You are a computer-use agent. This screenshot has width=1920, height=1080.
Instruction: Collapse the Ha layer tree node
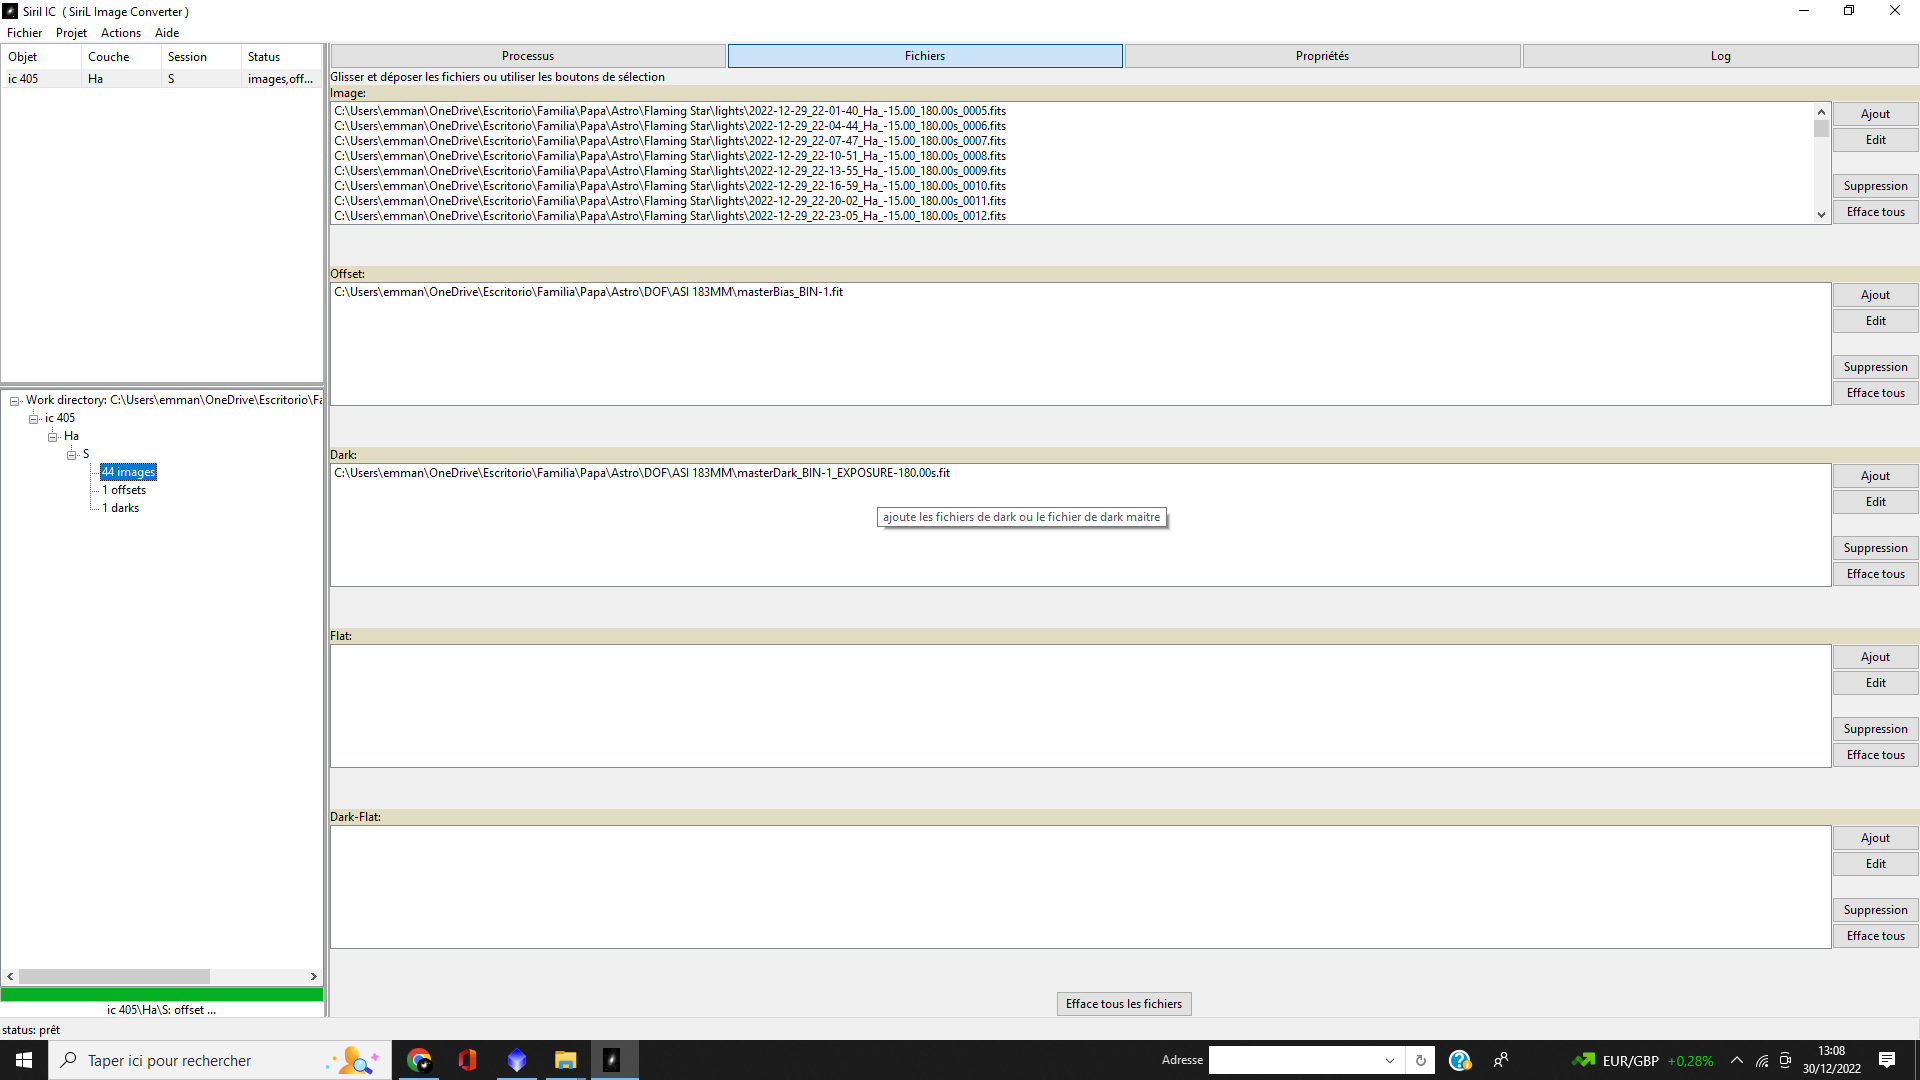(x=53, y=437)
